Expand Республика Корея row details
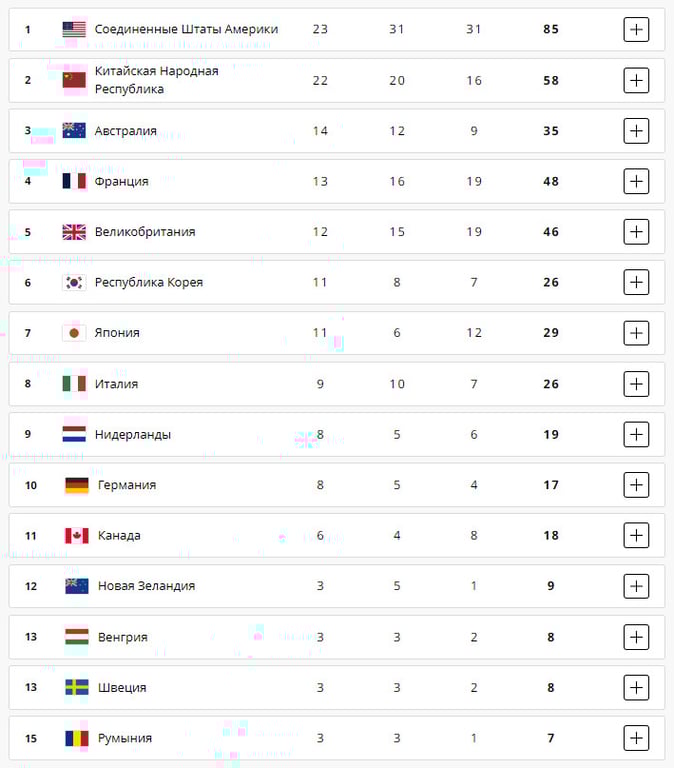The width and height of the screenshot is (674, 768). (636, 282)
